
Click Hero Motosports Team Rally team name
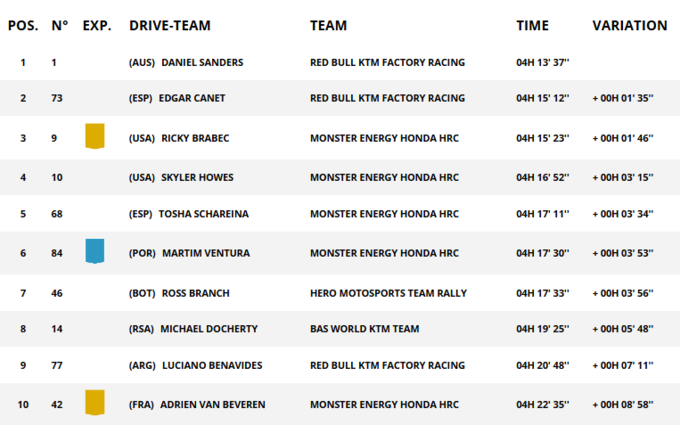tap(388, 293)
